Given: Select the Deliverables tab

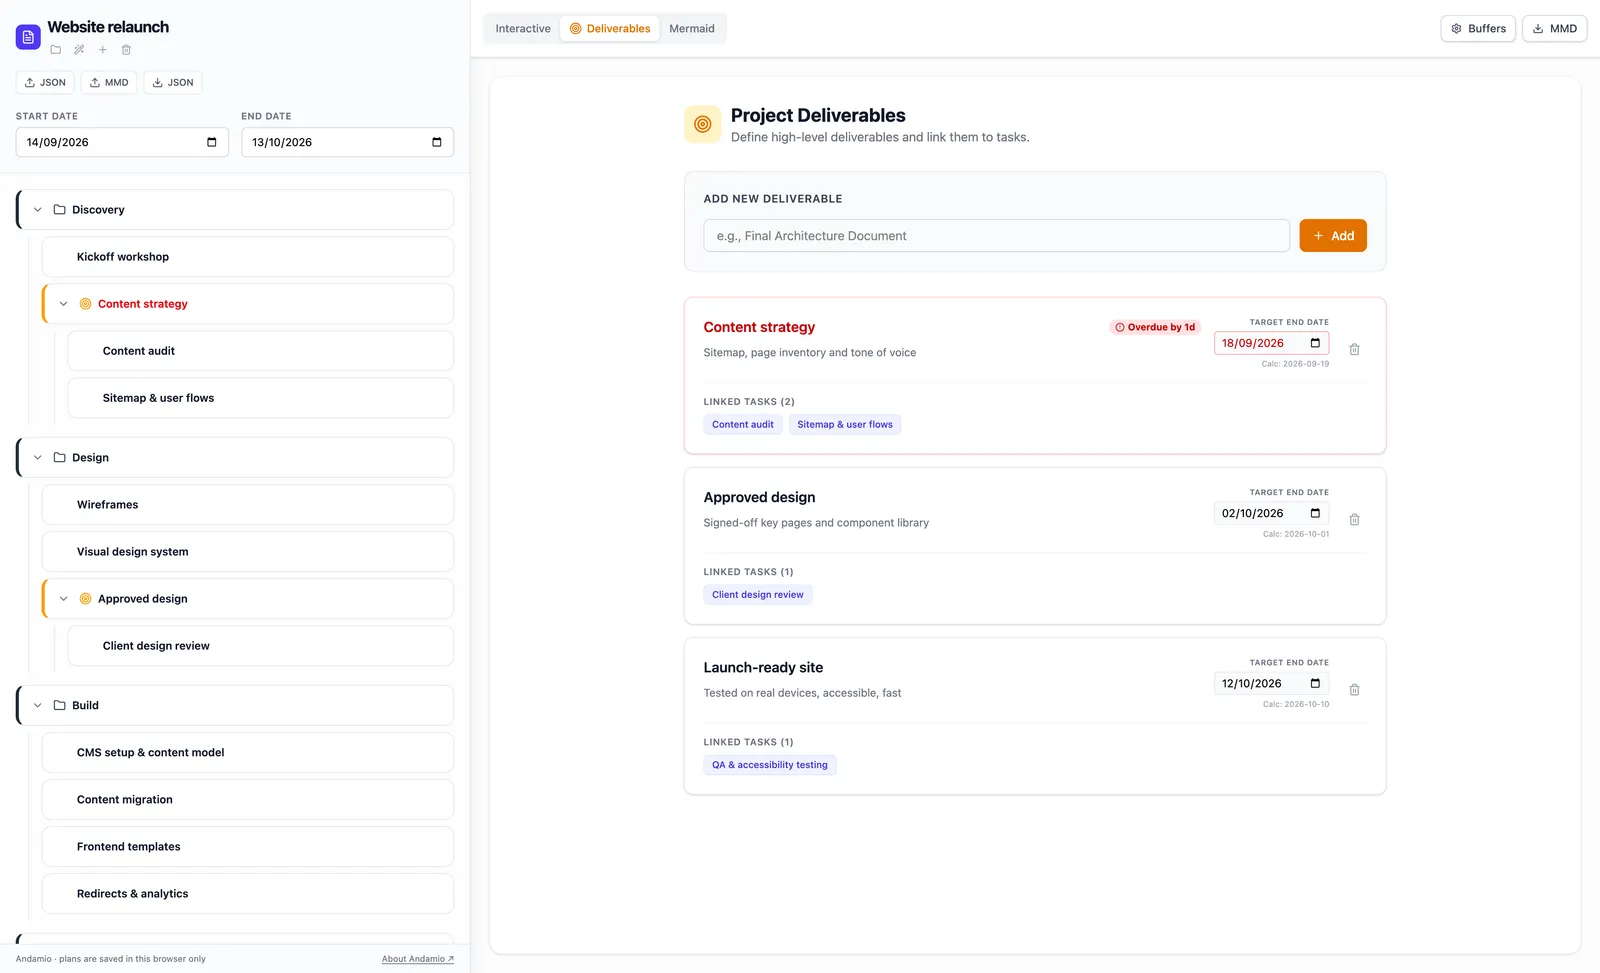Looking at the screenshot, I should click(610, 28).
